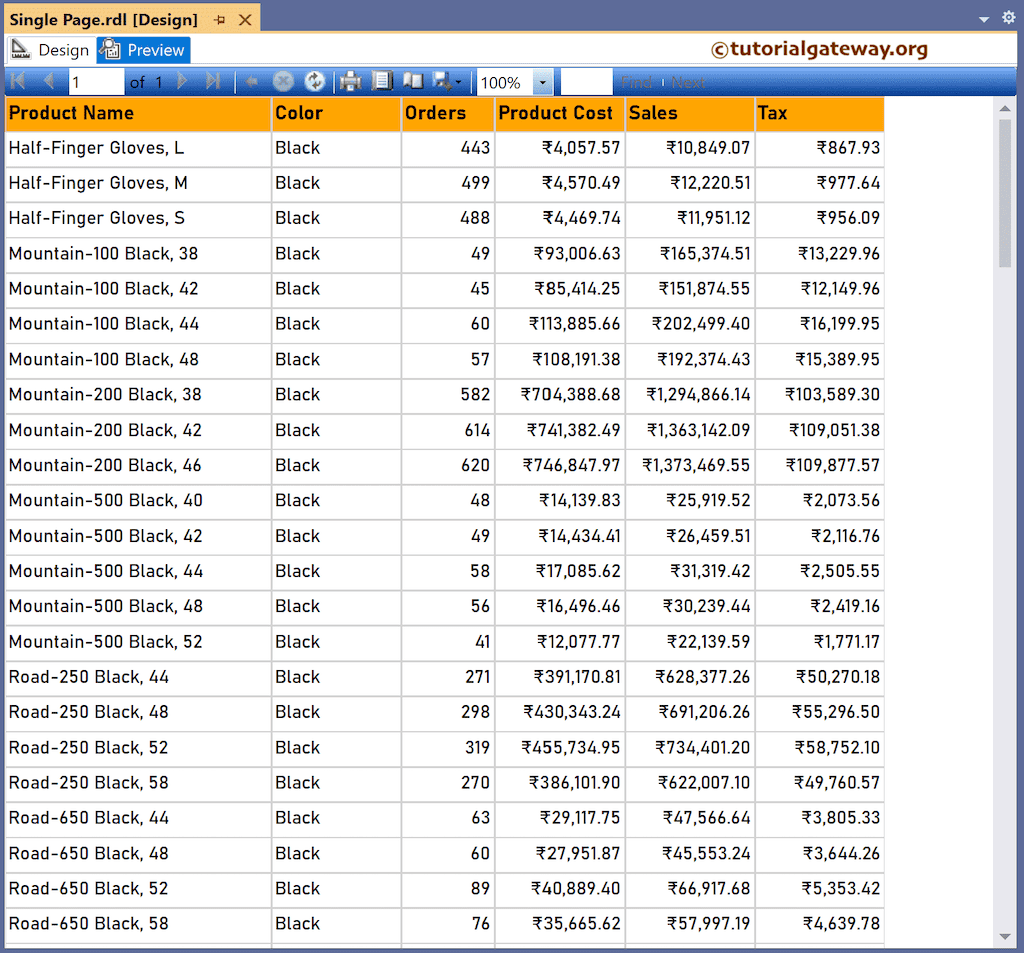This screenshot has width=1024, height=953.
Task: Click the Stop rendering icon
Action: (x=282, y=81)
